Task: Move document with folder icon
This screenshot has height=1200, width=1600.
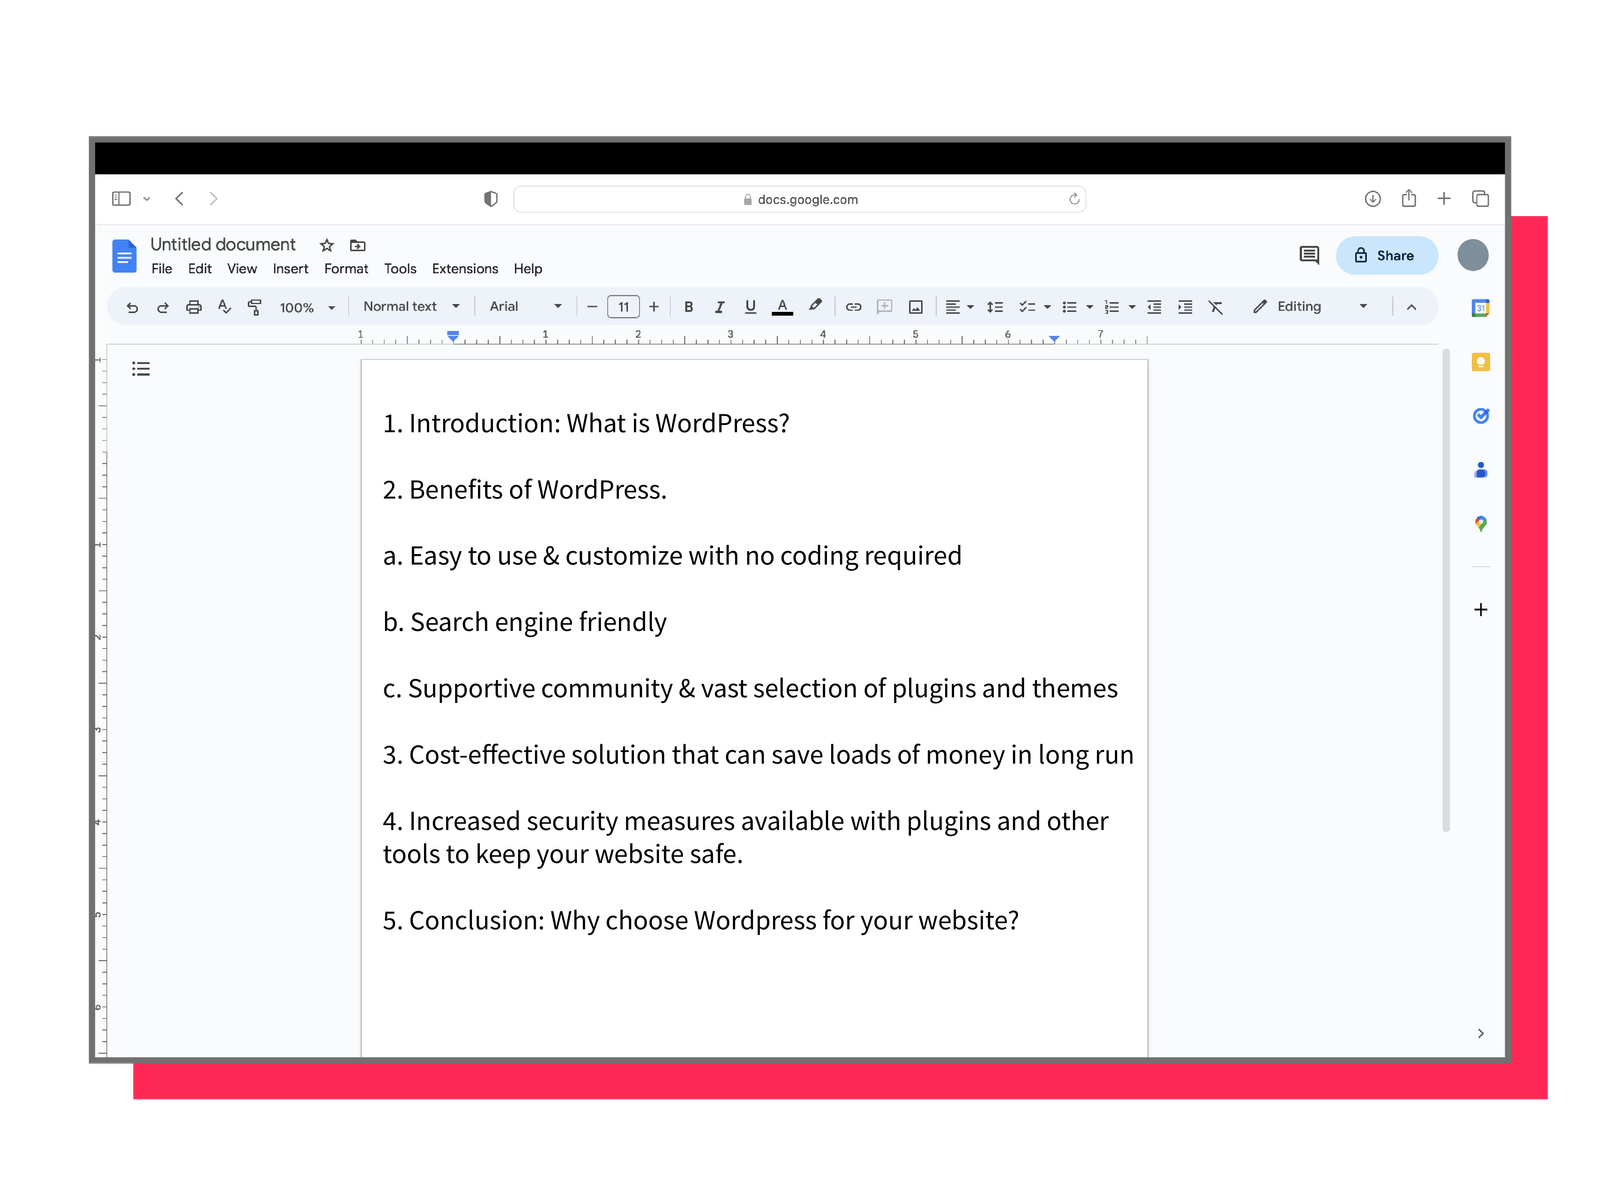Action: 358,245
